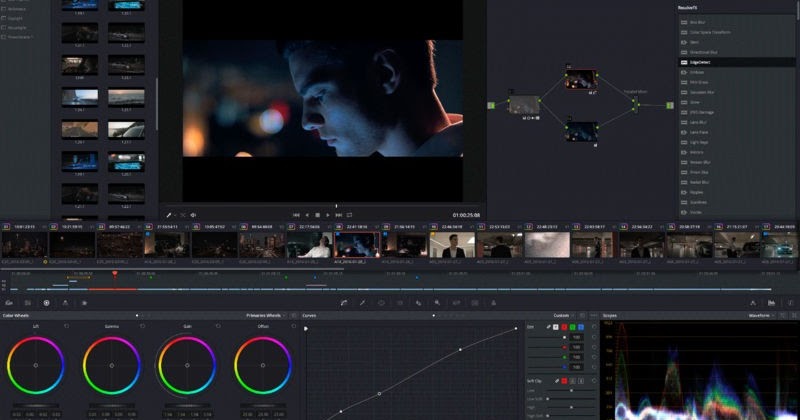Open the Keyframes palette icon
This screenshot has width=800, height=420.
pyautogui.click(x=753, y=303)
